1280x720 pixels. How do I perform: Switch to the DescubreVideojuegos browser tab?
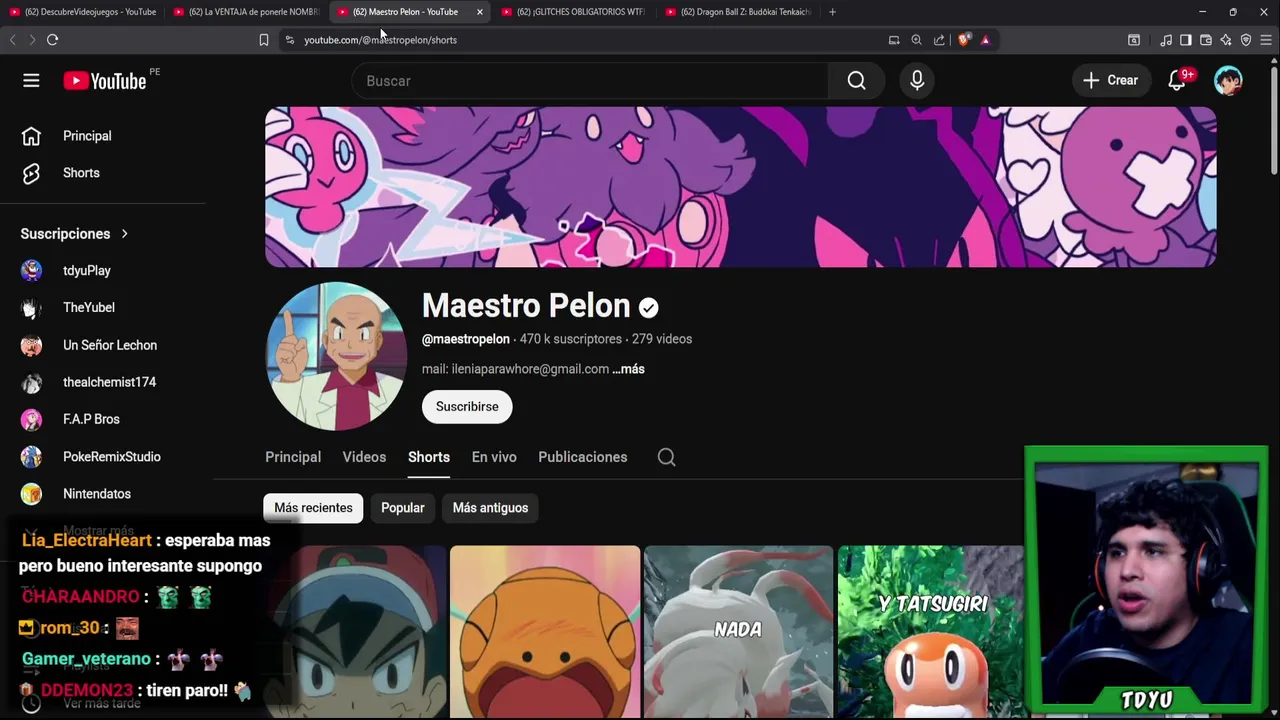pos(83,12)
